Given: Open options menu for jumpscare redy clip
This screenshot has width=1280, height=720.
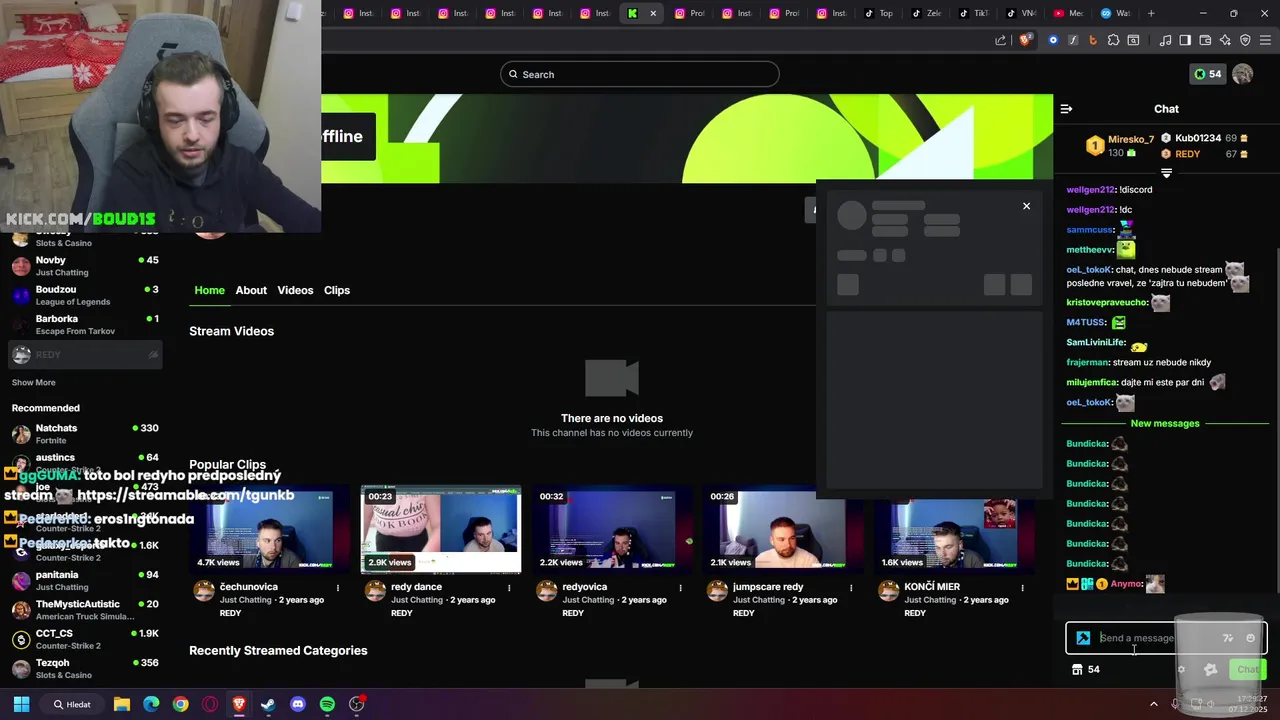Looking at the screenshot, I should coord(851,588).
